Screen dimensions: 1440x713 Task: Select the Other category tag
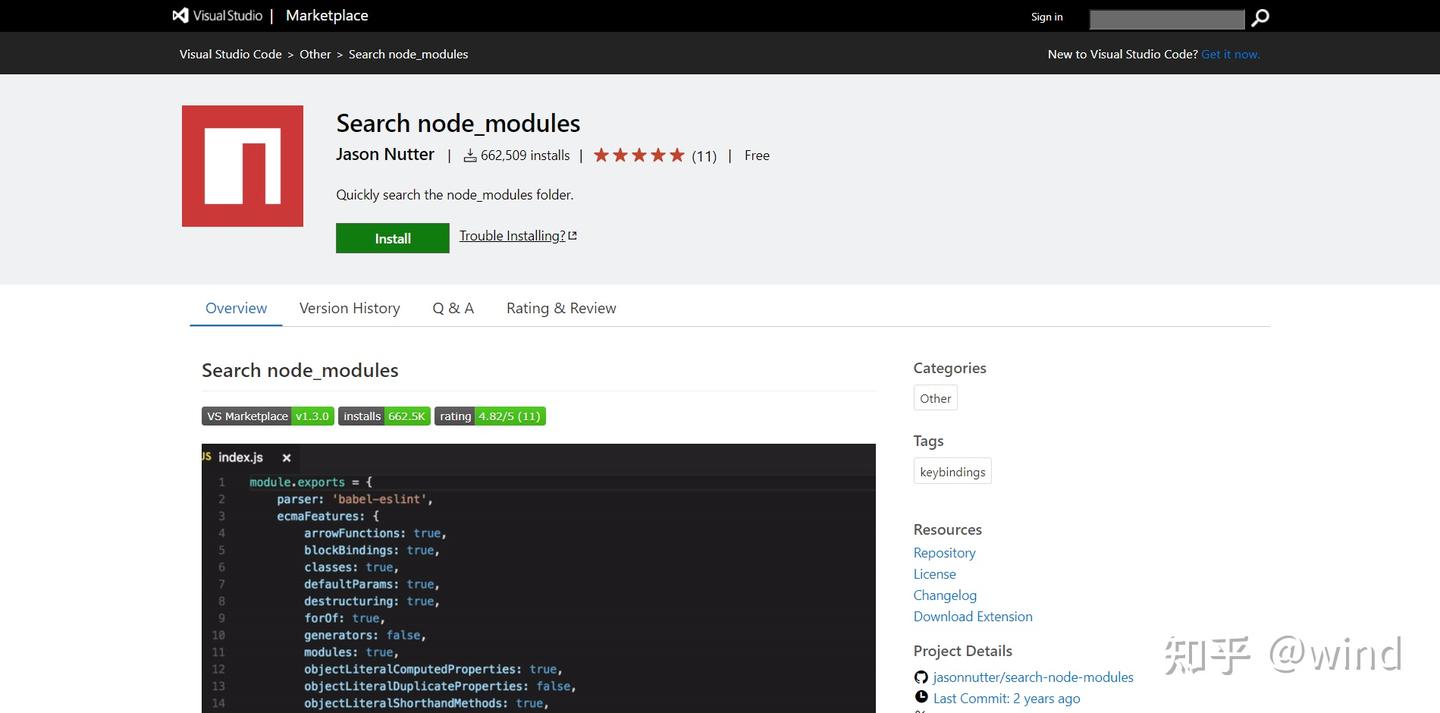[934, 397]
